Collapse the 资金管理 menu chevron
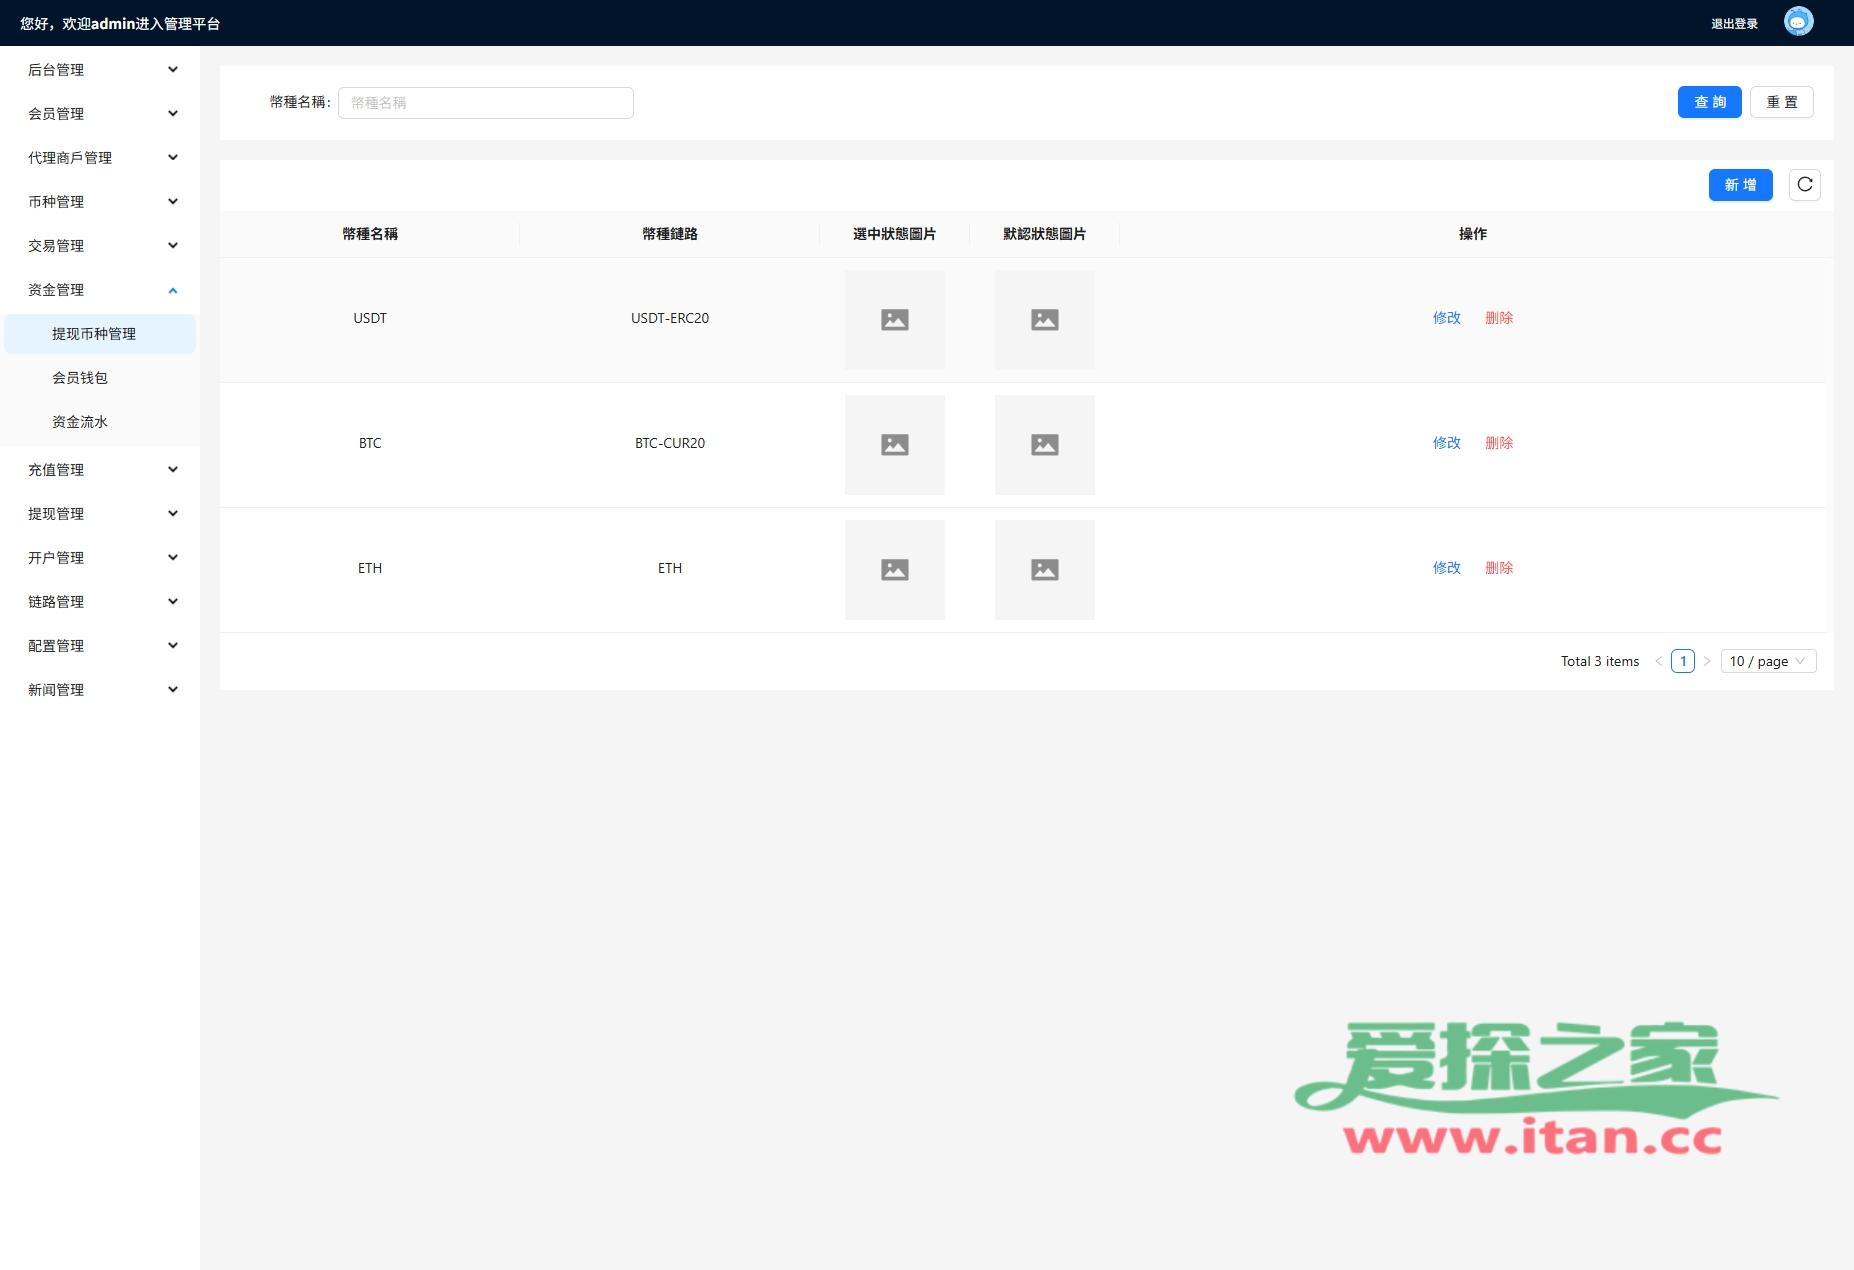The height and width of the screenshot is (1270, 1854). [173, 290]
